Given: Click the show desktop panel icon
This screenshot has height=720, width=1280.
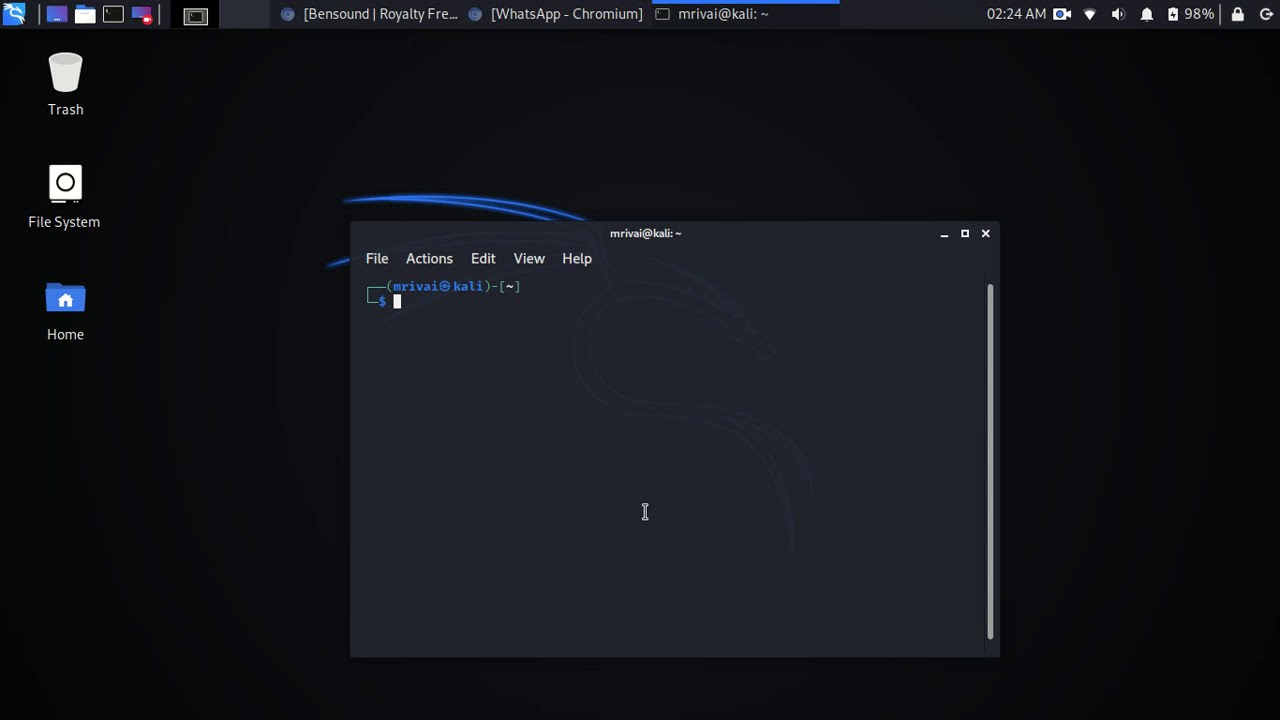Looking at the screenshot, I should (57, 15).
